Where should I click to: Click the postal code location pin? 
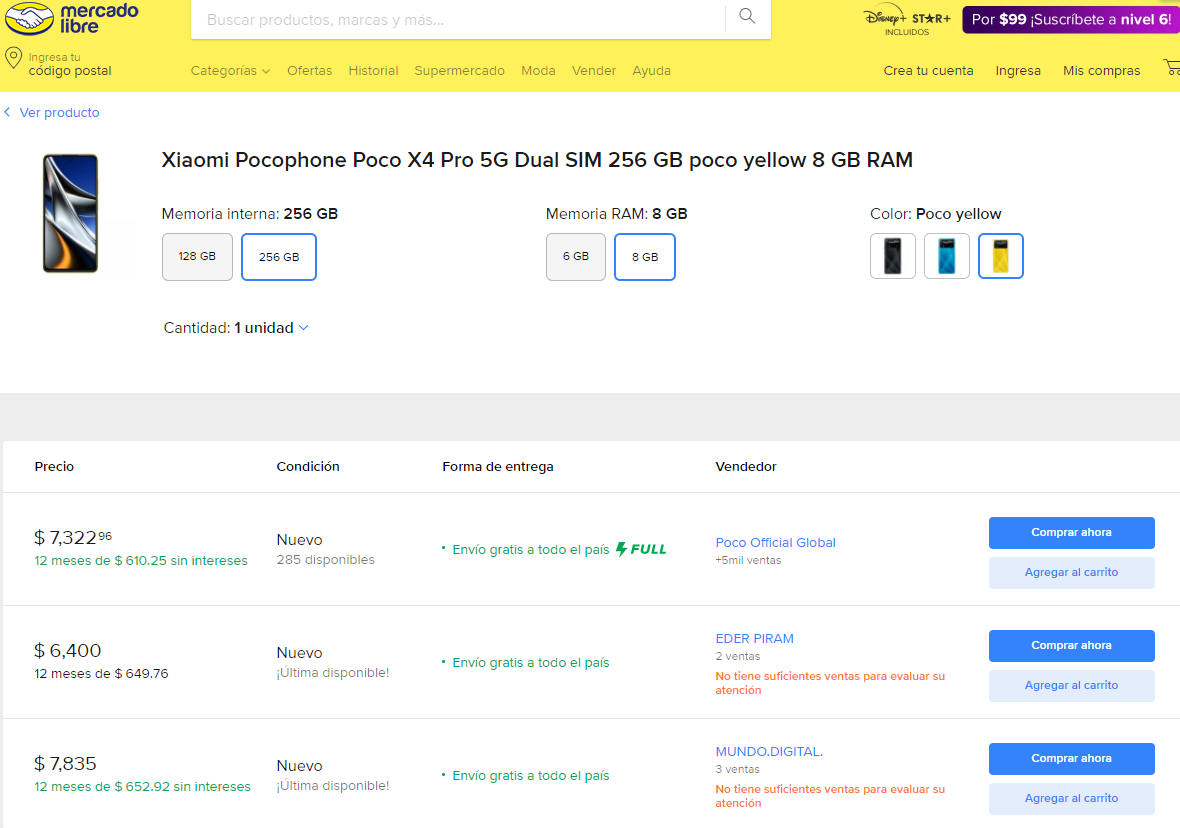(x=14, y=58)
